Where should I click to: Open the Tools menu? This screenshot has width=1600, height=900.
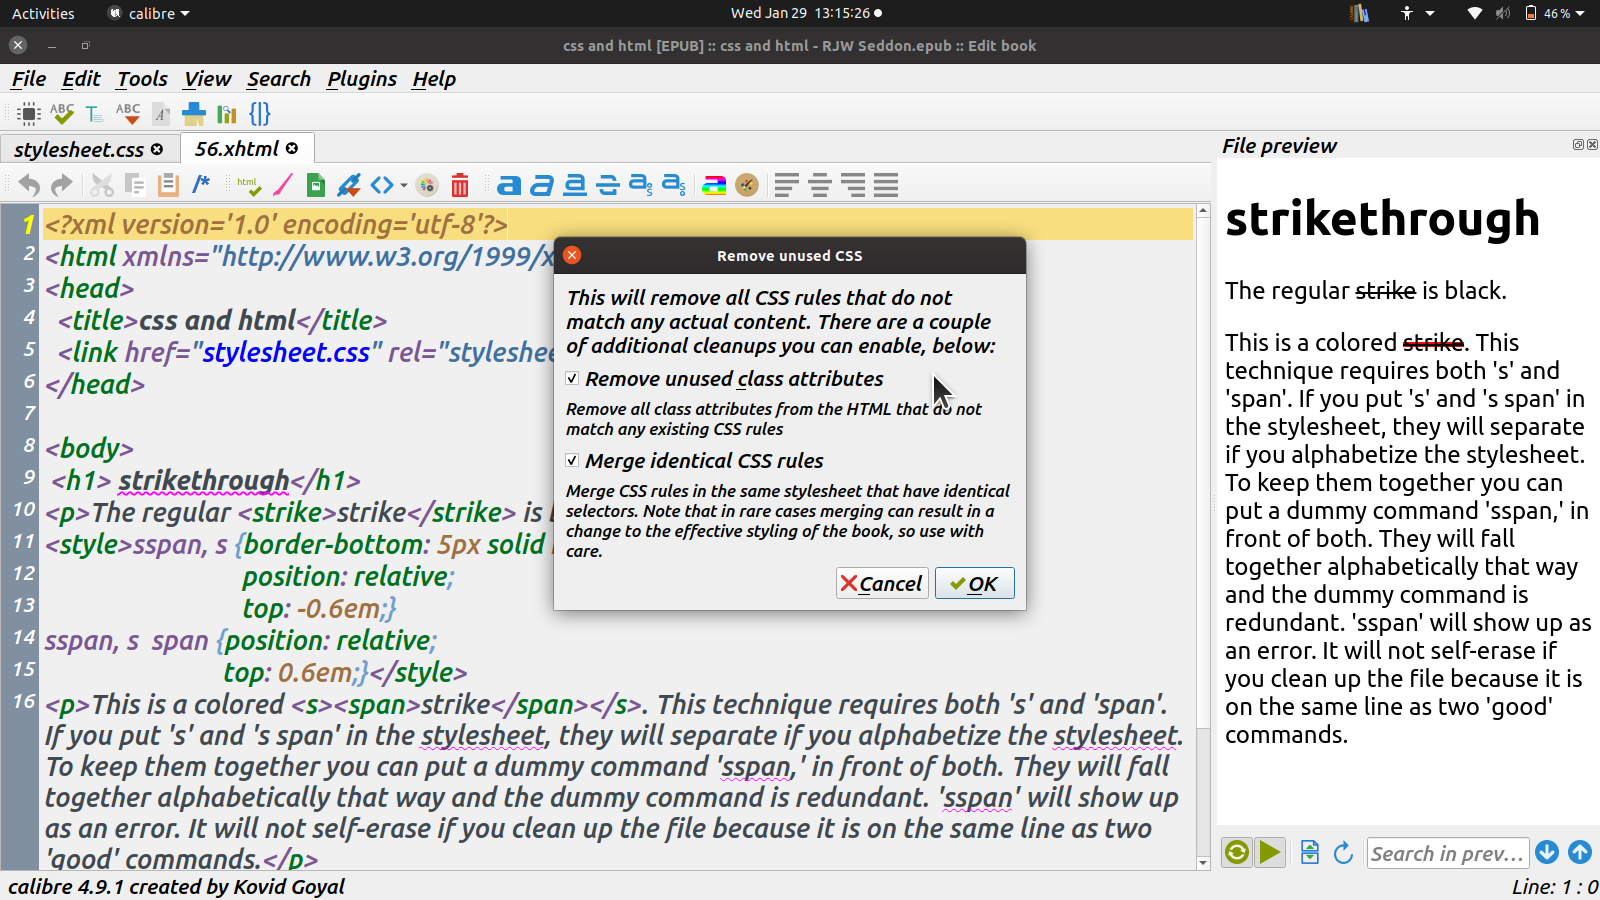142,79
